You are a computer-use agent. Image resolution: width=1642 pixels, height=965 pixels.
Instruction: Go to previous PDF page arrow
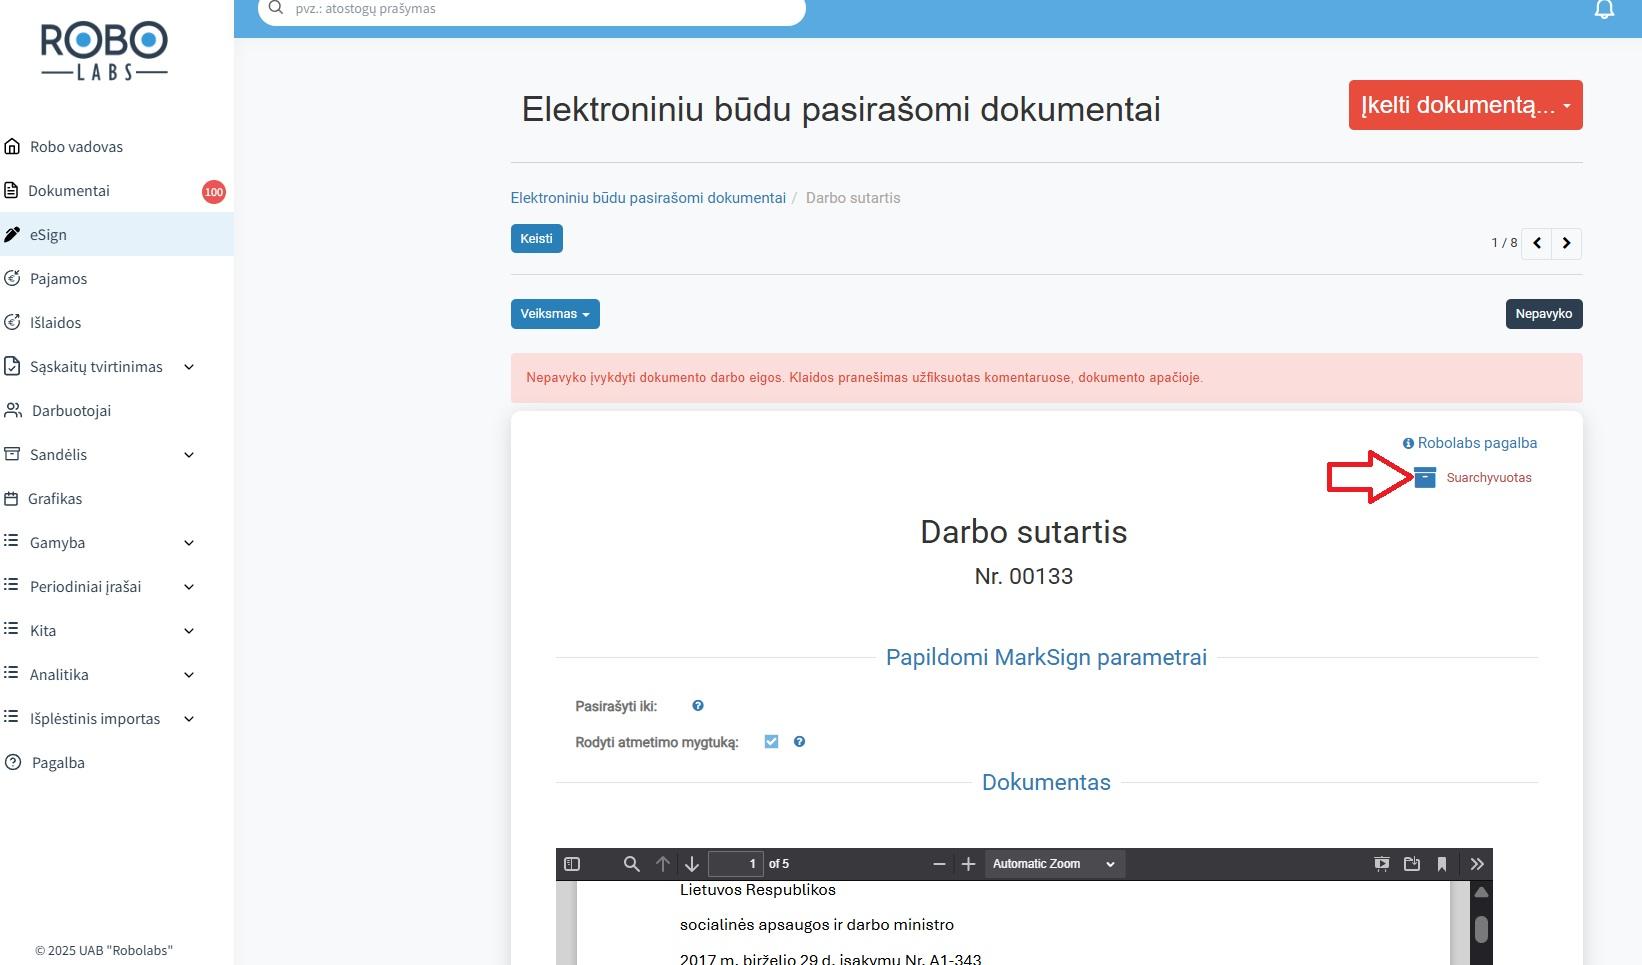(x=663, y=864)
